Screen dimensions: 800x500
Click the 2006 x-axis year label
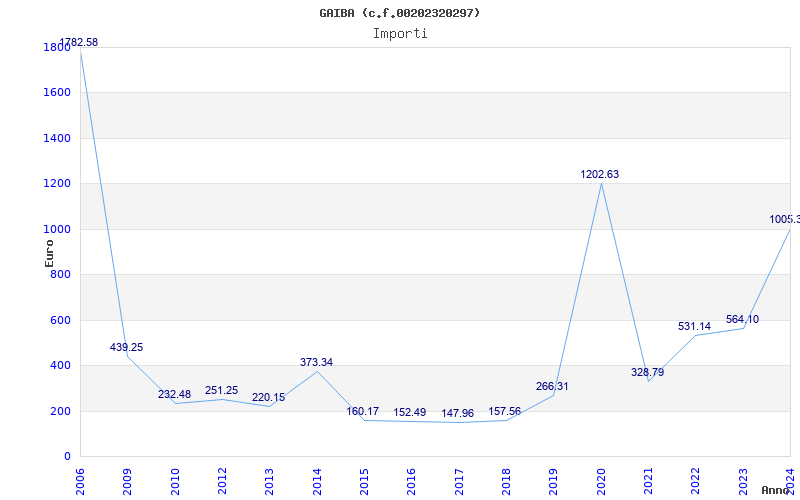tap(80, 482)
